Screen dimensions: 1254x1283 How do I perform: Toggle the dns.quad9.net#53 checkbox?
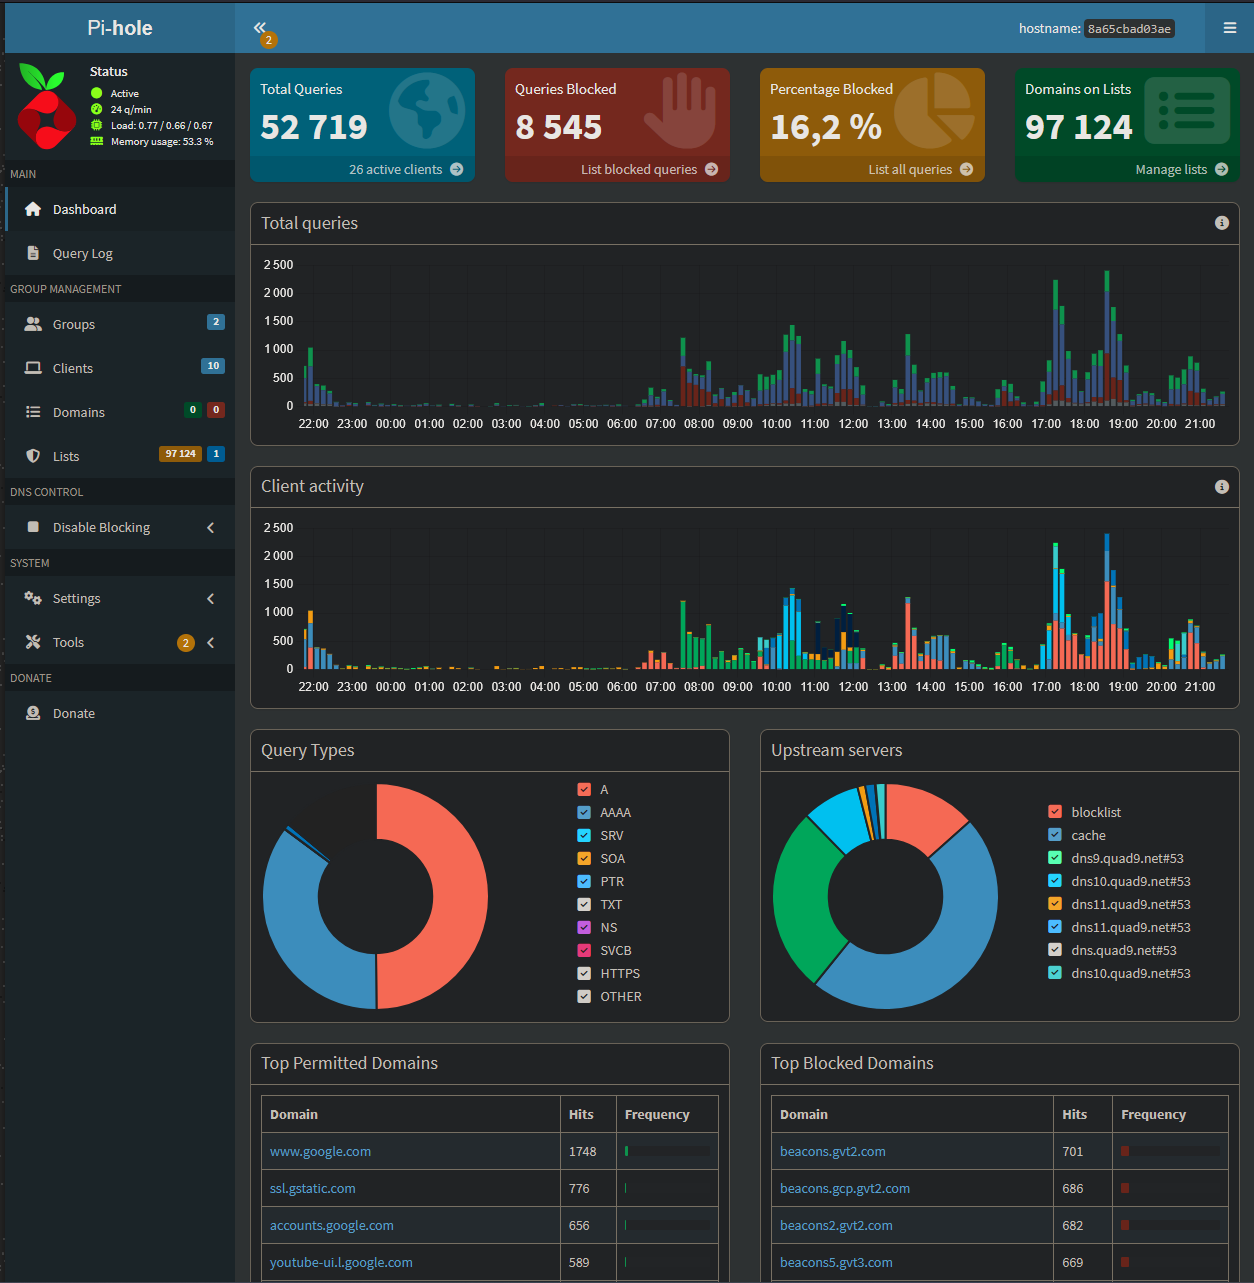click(x=1055, y=950)
